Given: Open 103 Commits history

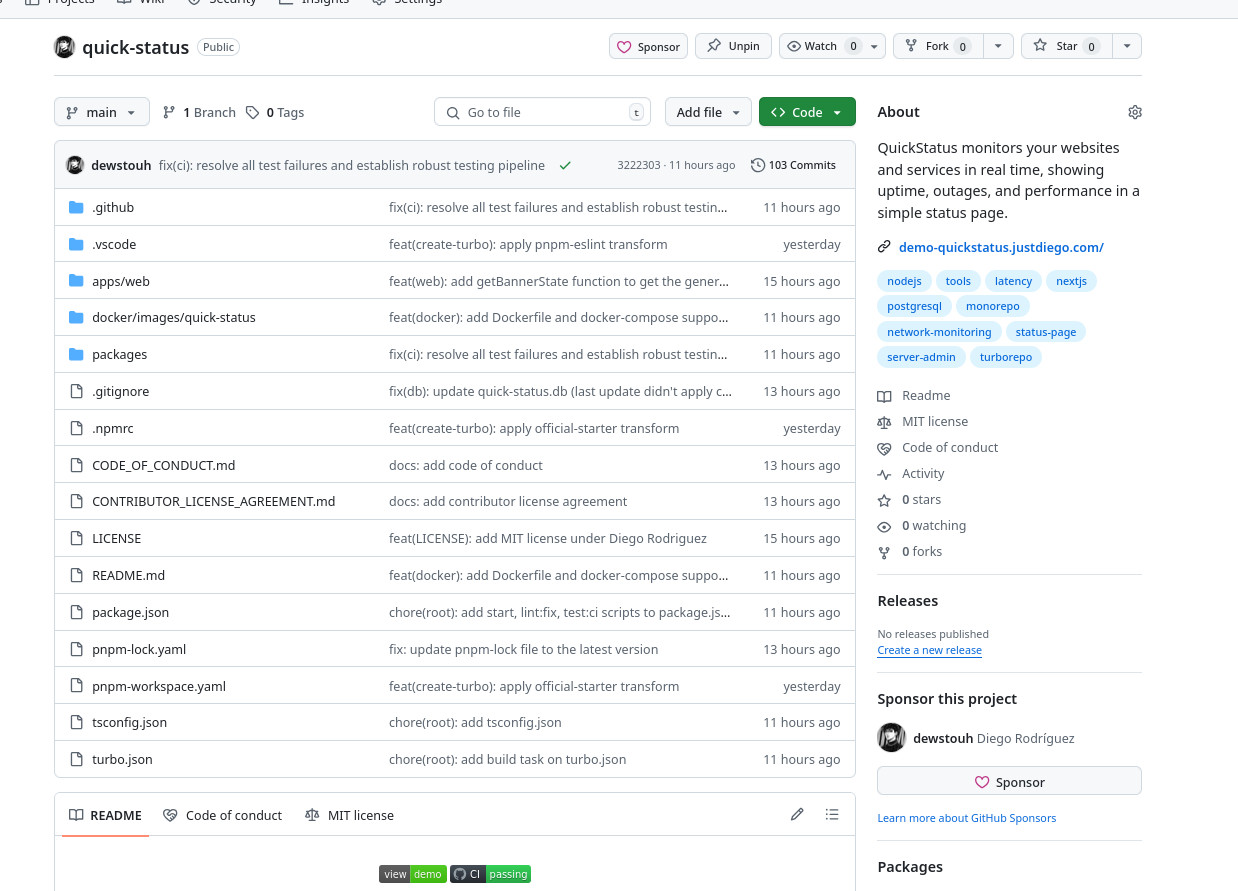Looking at the screenshot, I should coord(793,165).
